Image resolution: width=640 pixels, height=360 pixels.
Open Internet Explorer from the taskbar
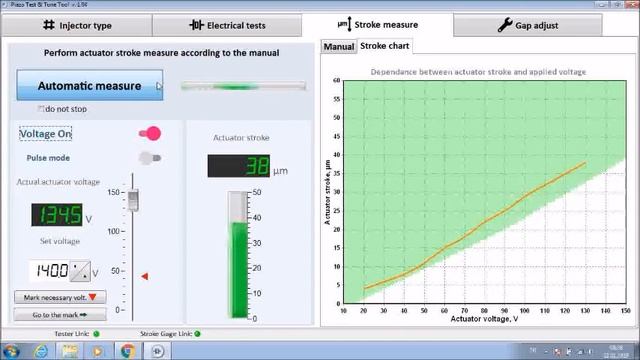[x=40, y=351]
